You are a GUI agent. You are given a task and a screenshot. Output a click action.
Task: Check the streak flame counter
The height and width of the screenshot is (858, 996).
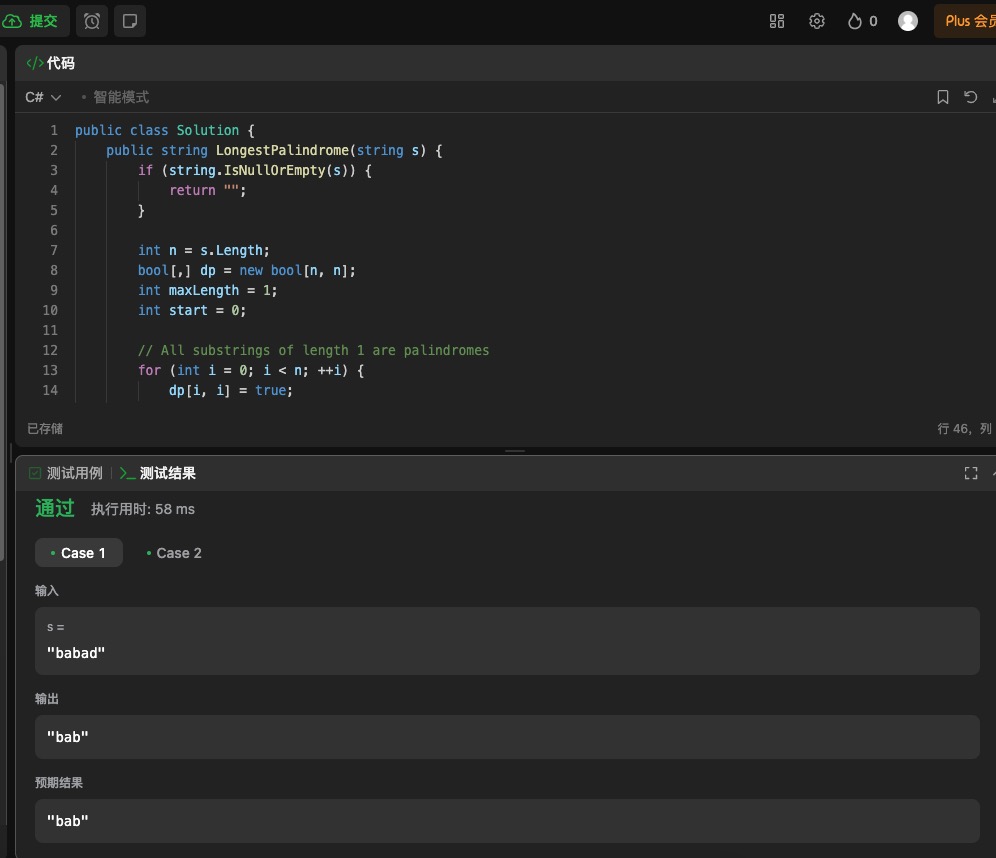click(863, 21)
